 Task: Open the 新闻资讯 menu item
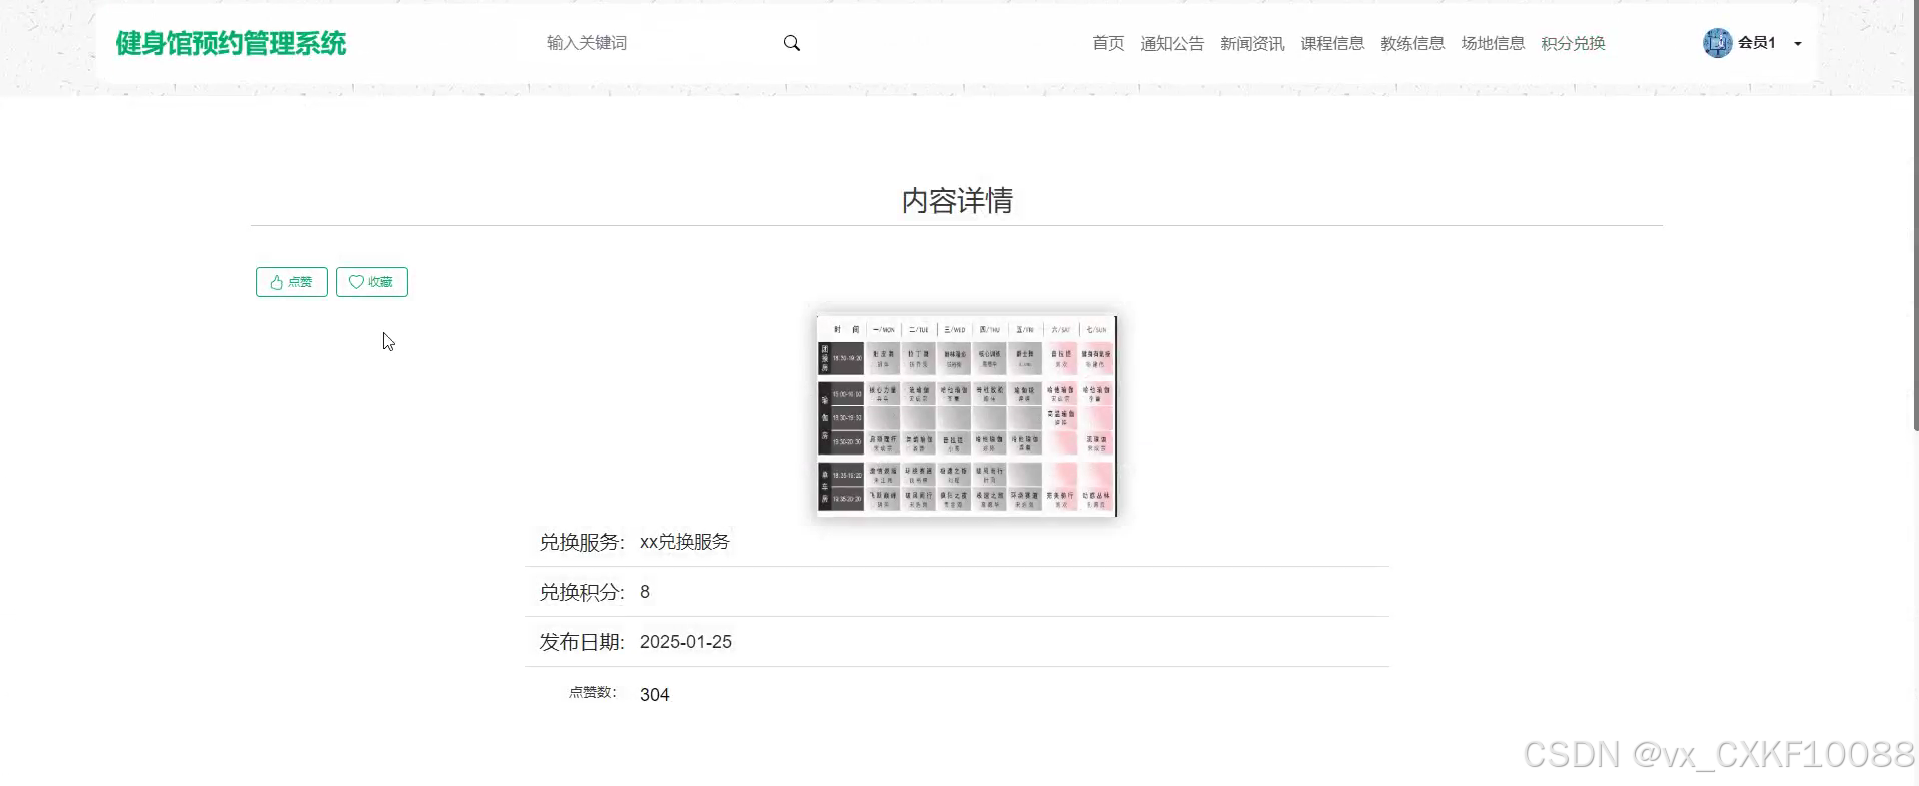[x=1252, y=43]
